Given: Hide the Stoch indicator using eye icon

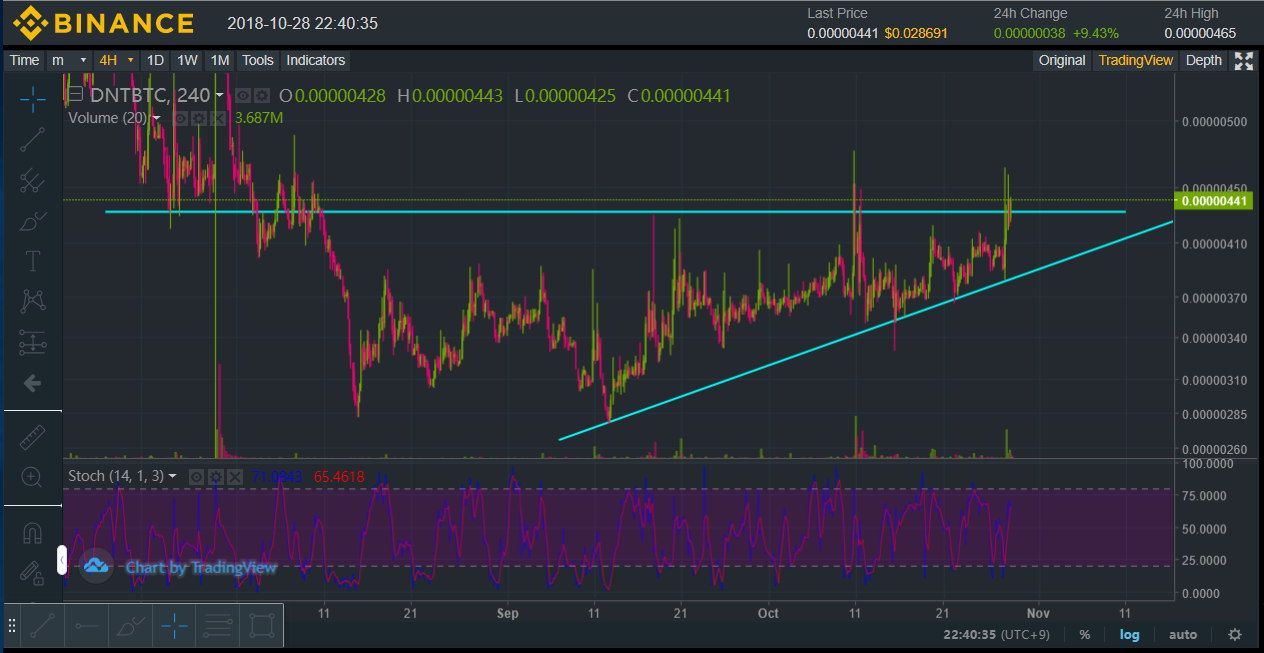Looking at the screenshot, I should tap(196, 477).
